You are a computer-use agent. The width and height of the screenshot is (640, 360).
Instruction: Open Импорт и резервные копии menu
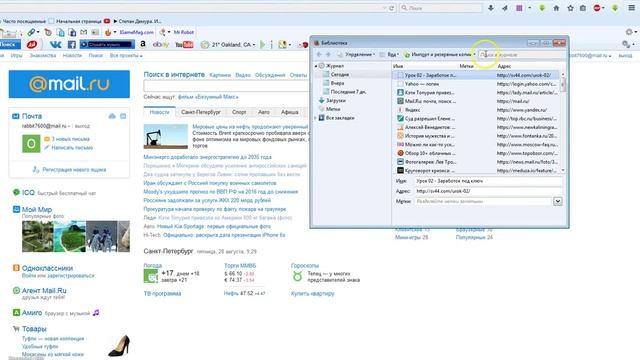(x=440, y=54)
